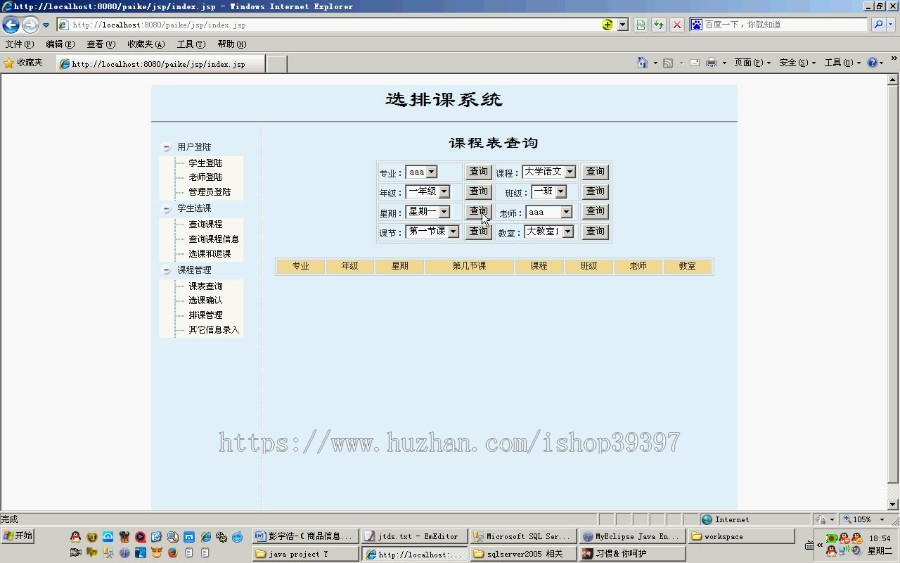Click 查询 button next to 老师

(595, 211)
